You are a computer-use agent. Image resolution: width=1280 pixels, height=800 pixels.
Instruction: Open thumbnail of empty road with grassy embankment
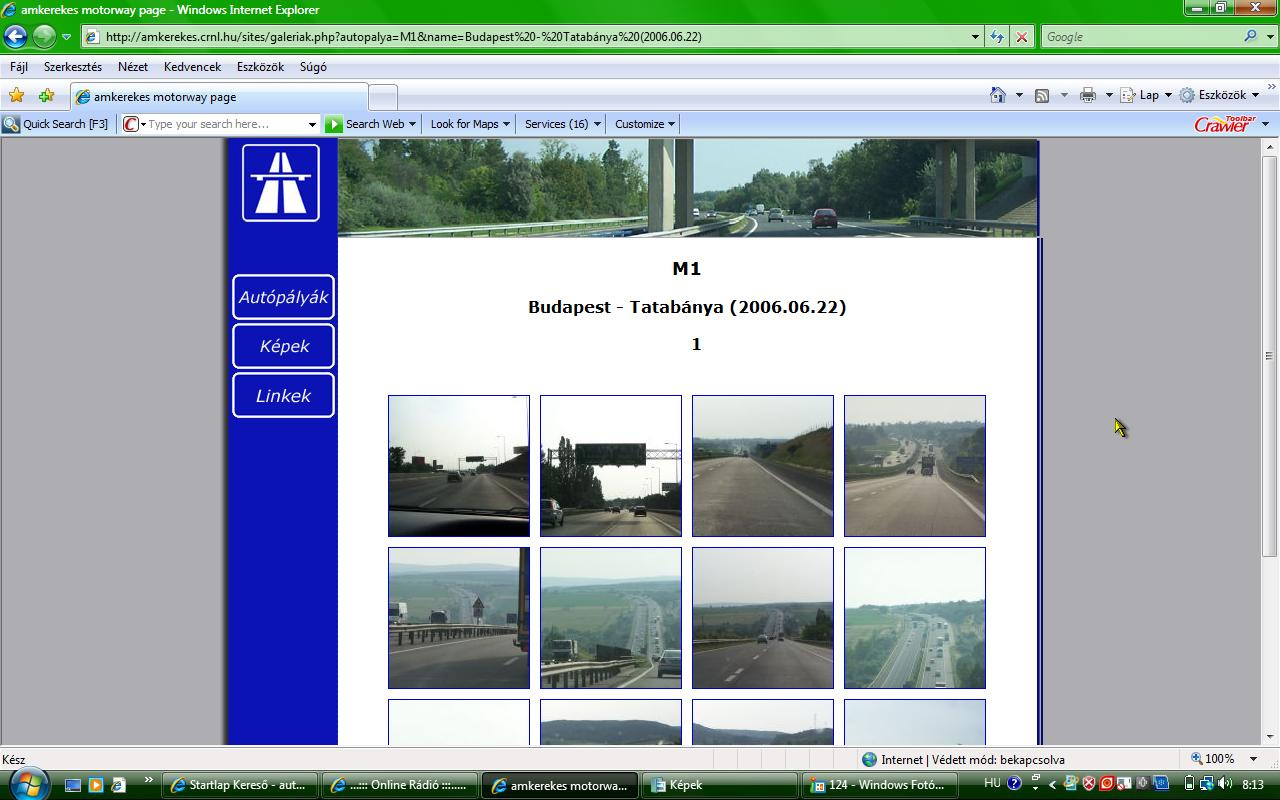pos(763,466)
